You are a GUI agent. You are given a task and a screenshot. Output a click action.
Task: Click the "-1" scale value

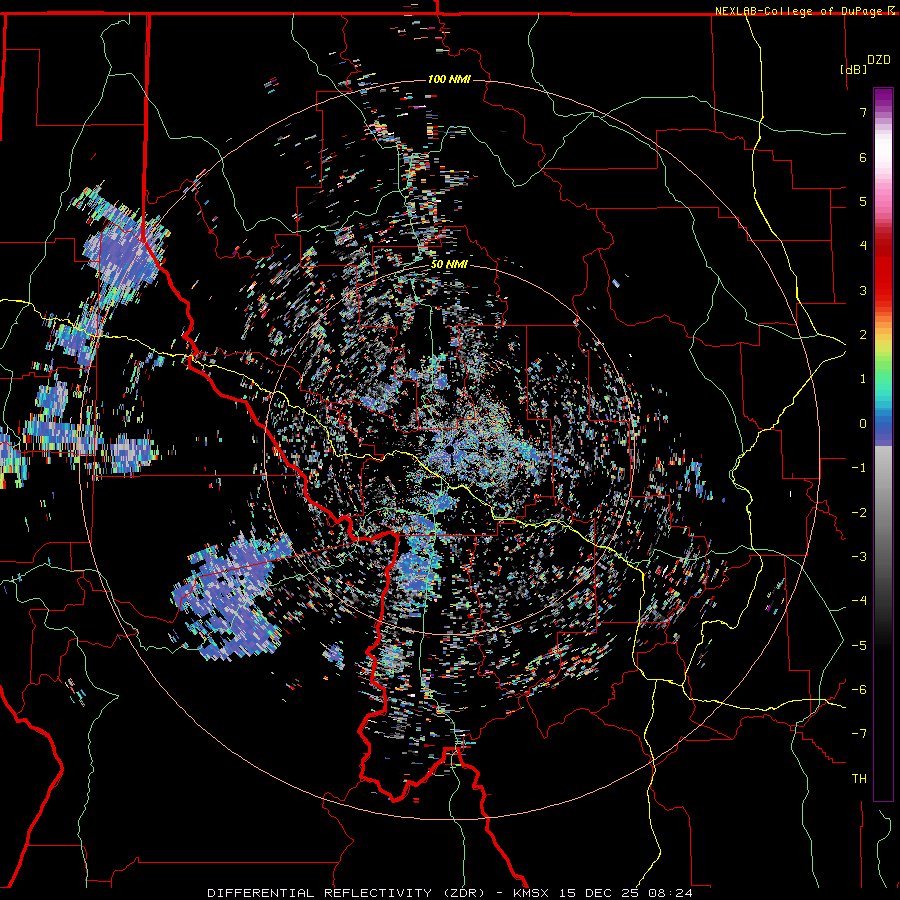click(x=859, y=468)
